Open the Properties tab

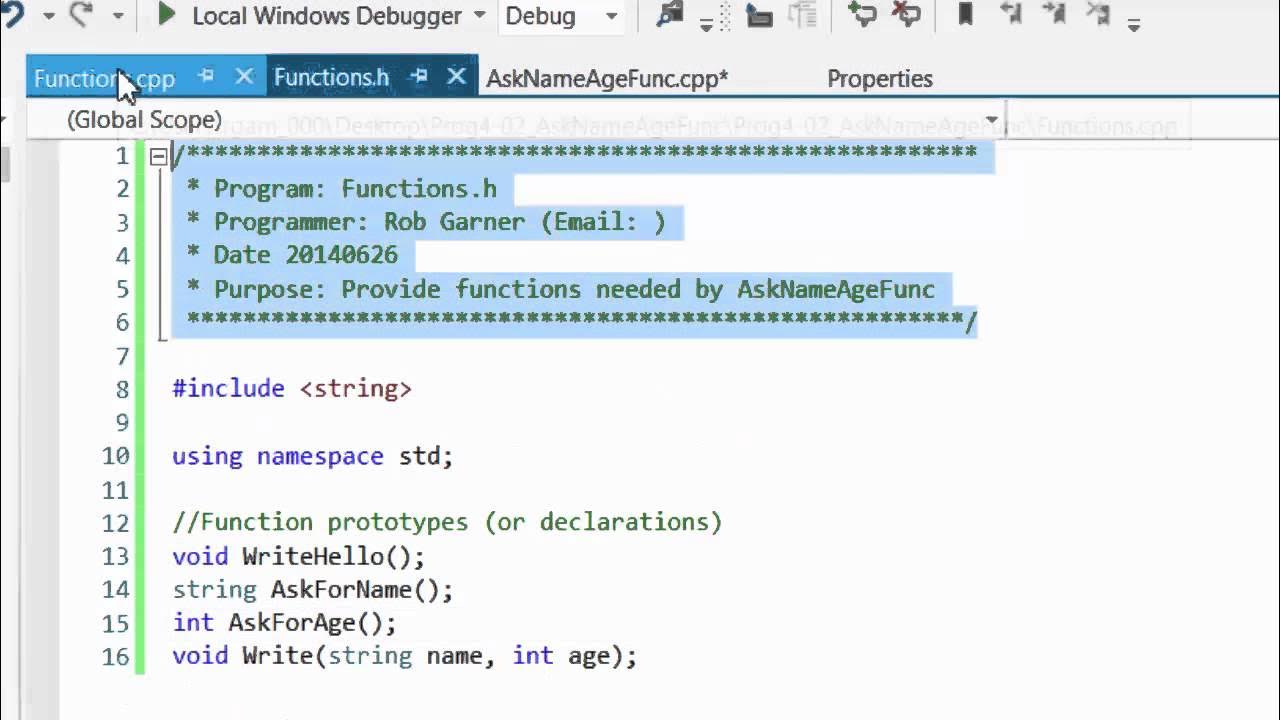coord(880,79)
